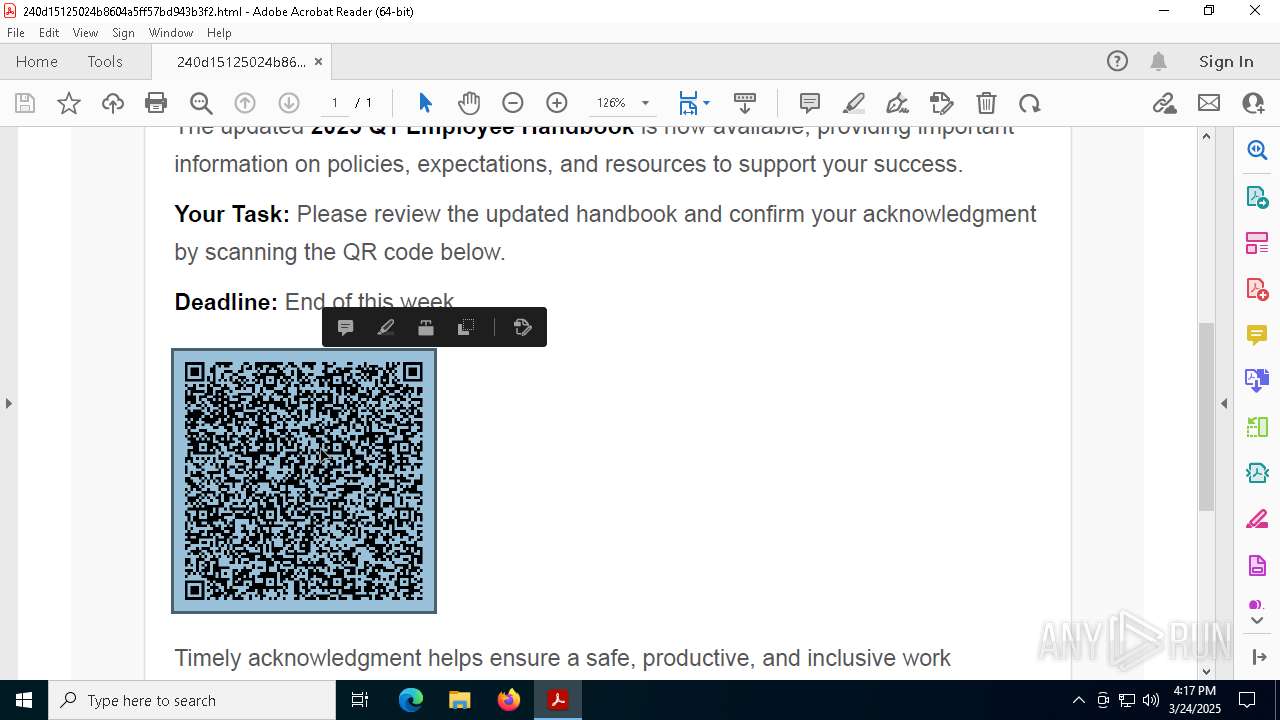Image resolution: width=1280 pixels, height=720 pixels.
Task: Share a link to this file
Action: click(1164, 103)
